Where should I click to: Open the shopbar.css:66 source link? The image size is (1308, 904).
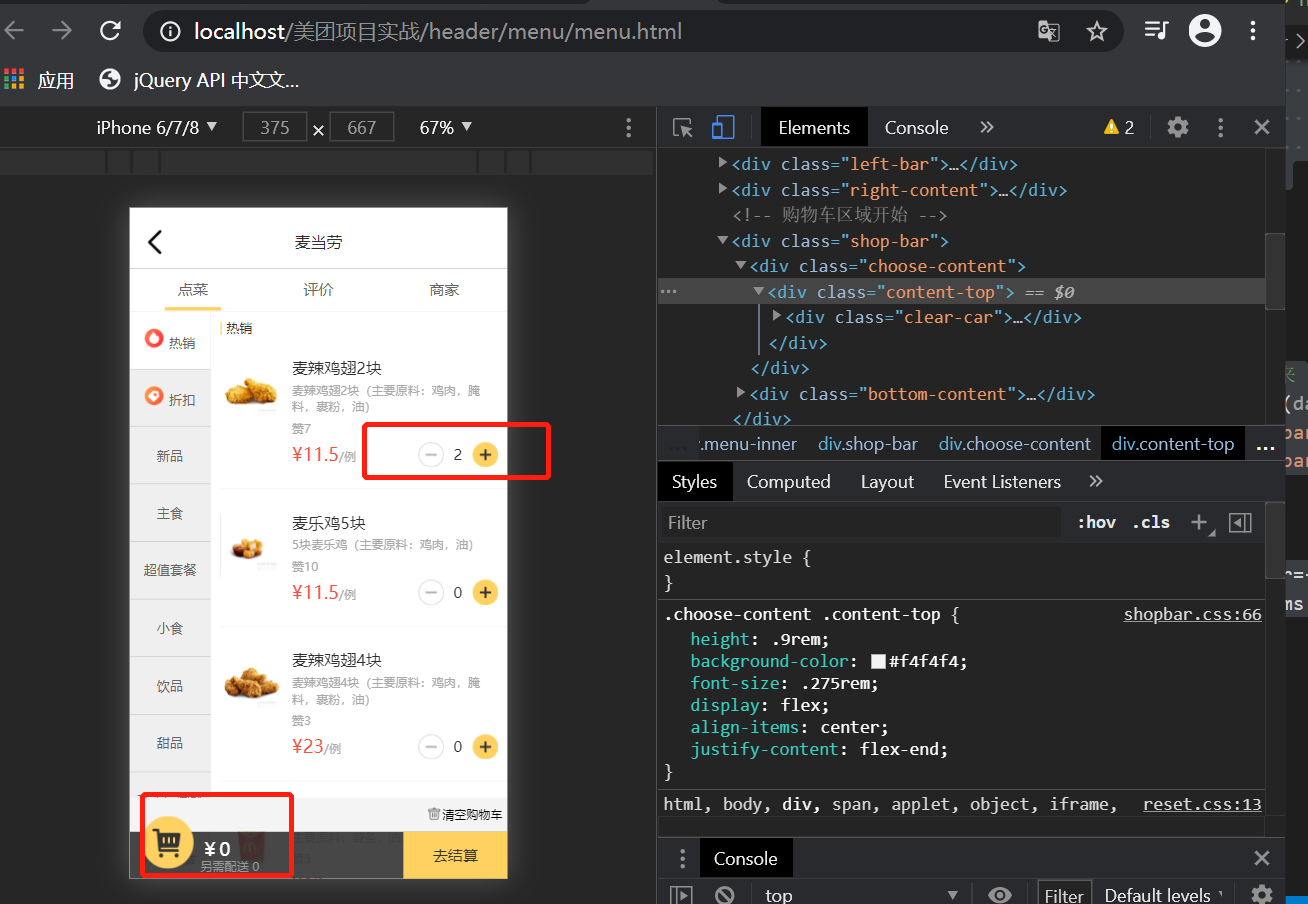point(1192,614)
